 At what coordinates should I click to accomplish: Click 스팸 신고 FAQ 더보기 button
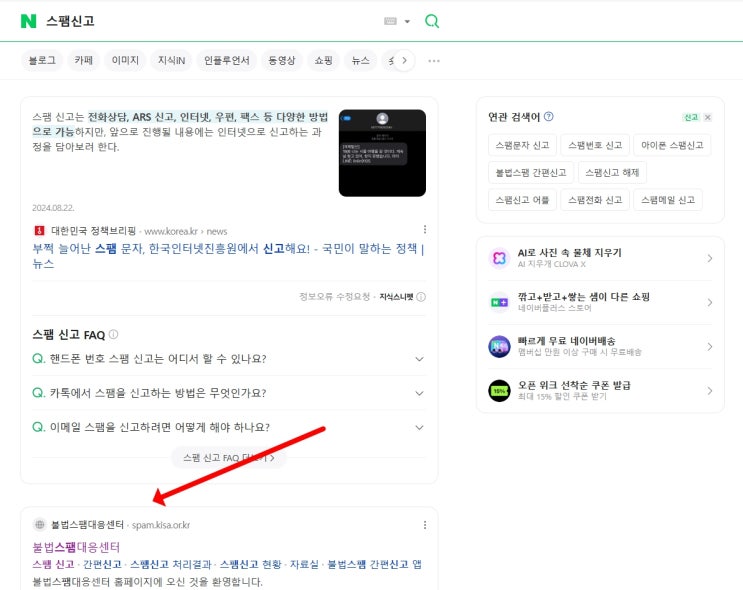pyautogui.click(x=229, y=458)
